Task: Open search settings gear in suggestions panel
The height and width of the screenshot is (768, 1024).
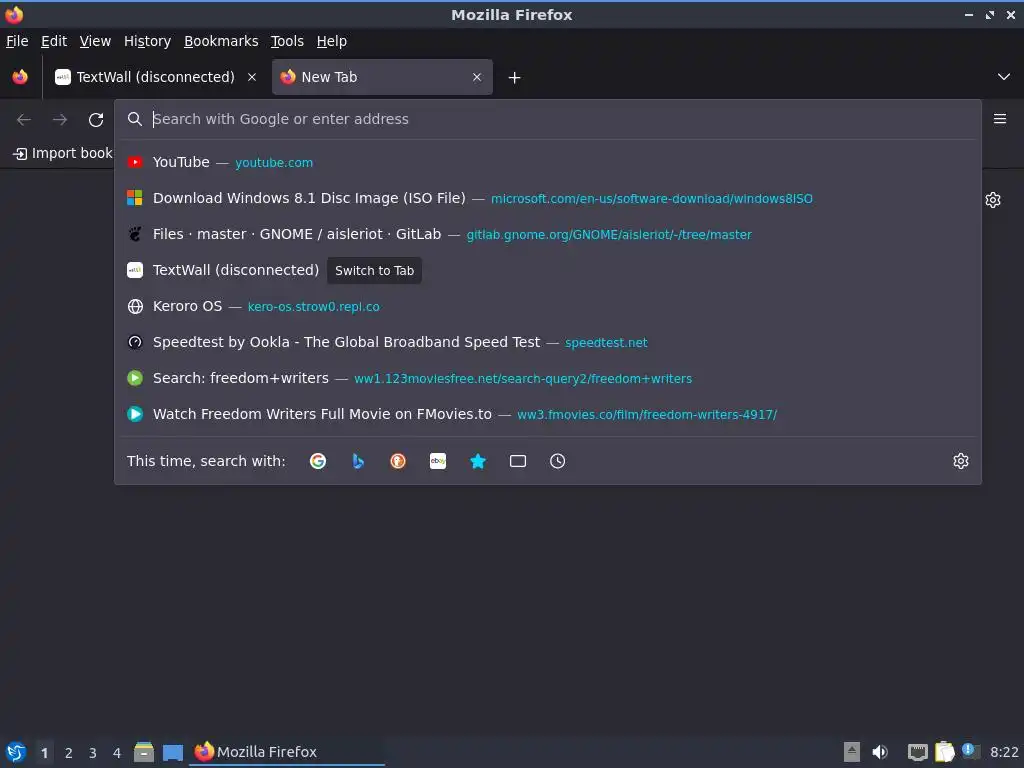Action: click(961, 461)
